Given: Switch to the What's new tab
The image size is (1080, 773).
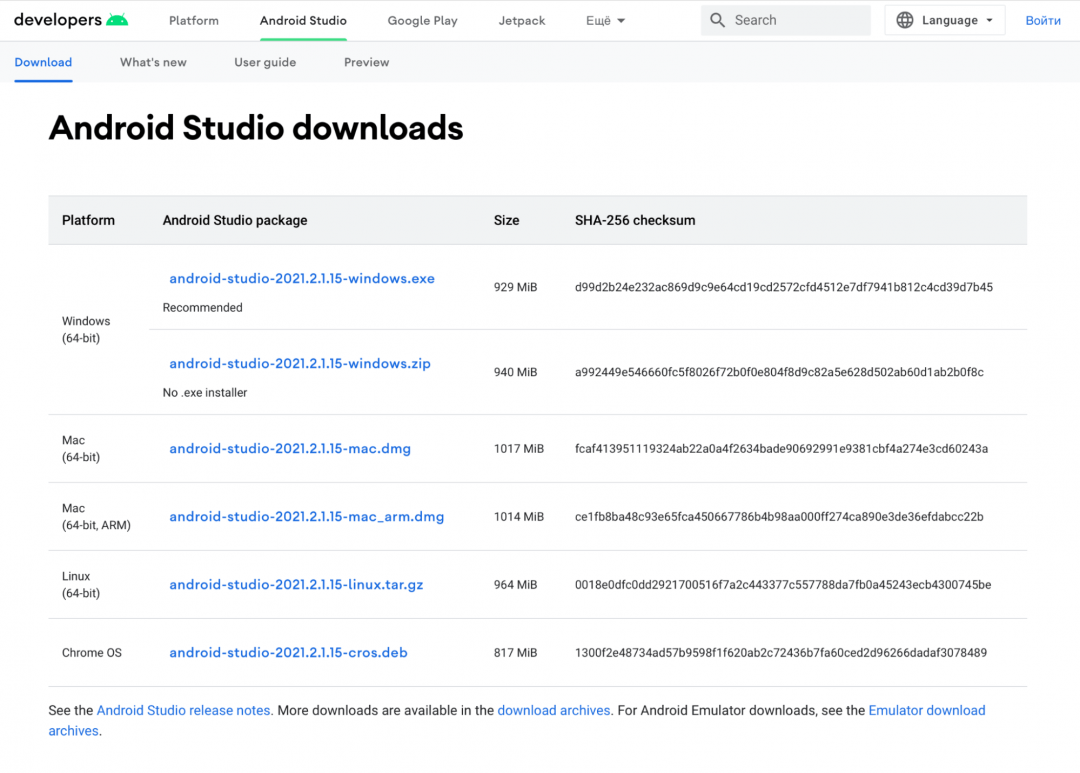Looking at the screenshot, I should point(153,62).
